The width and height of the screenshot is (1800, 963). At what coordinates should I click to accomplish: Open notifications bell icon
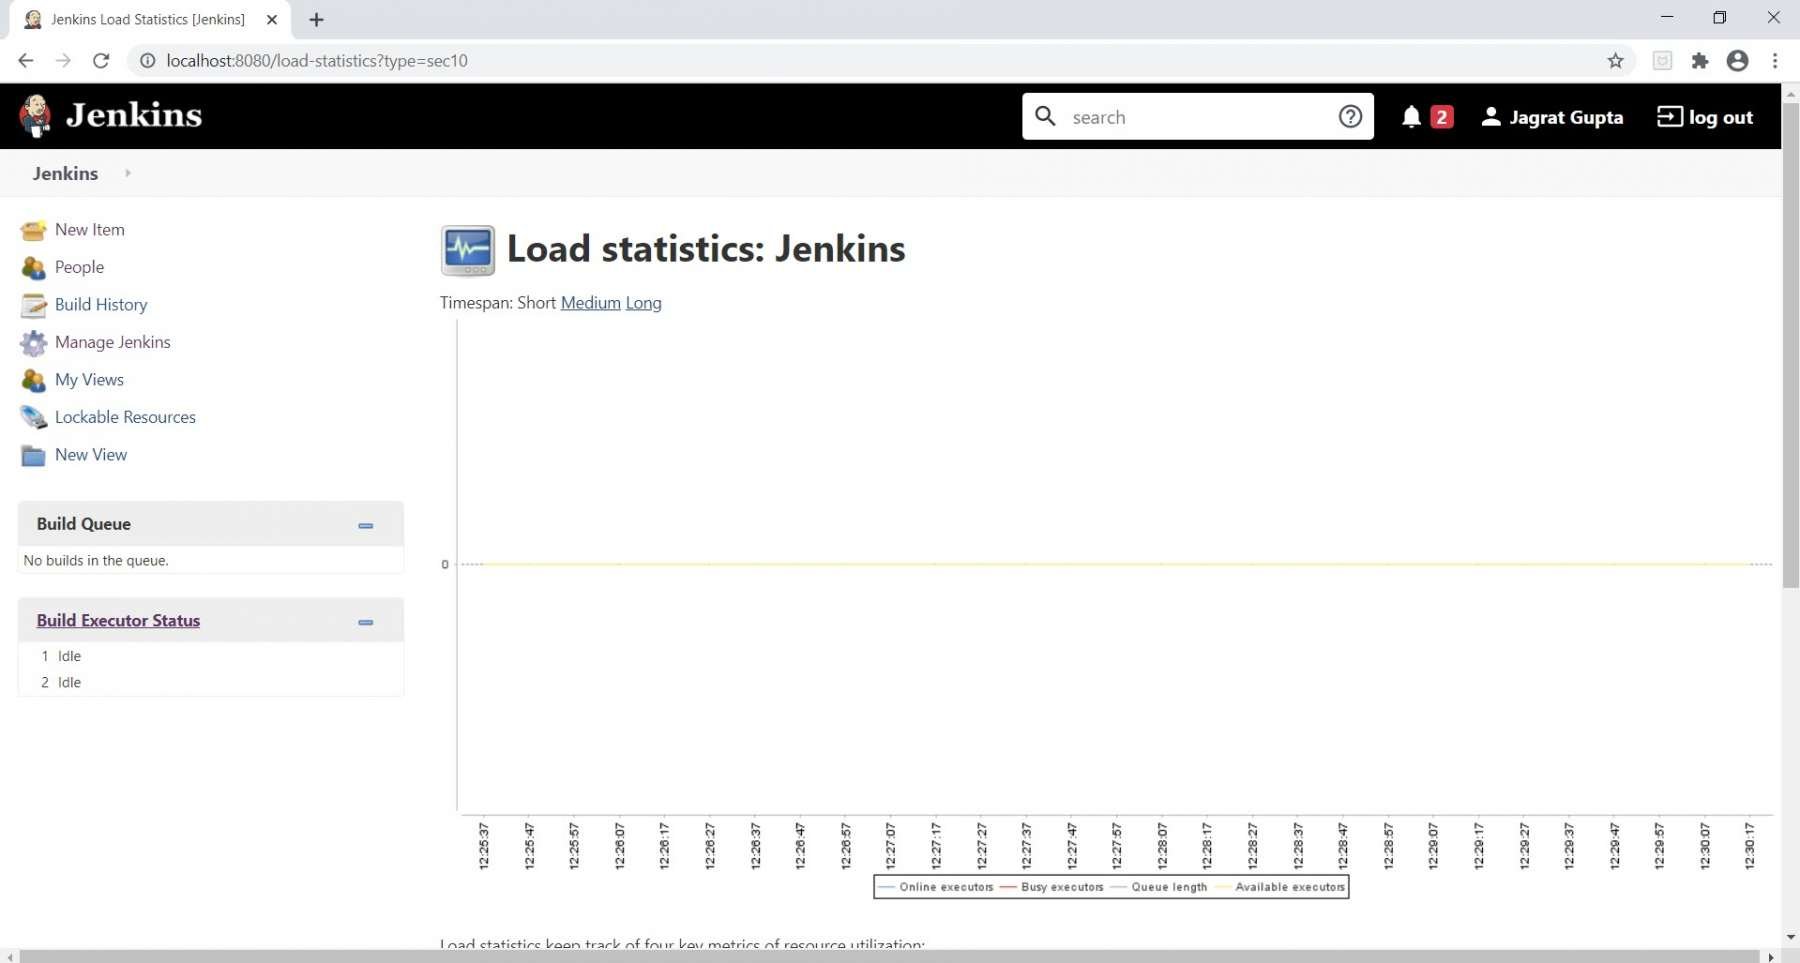tap(1411, 117)
